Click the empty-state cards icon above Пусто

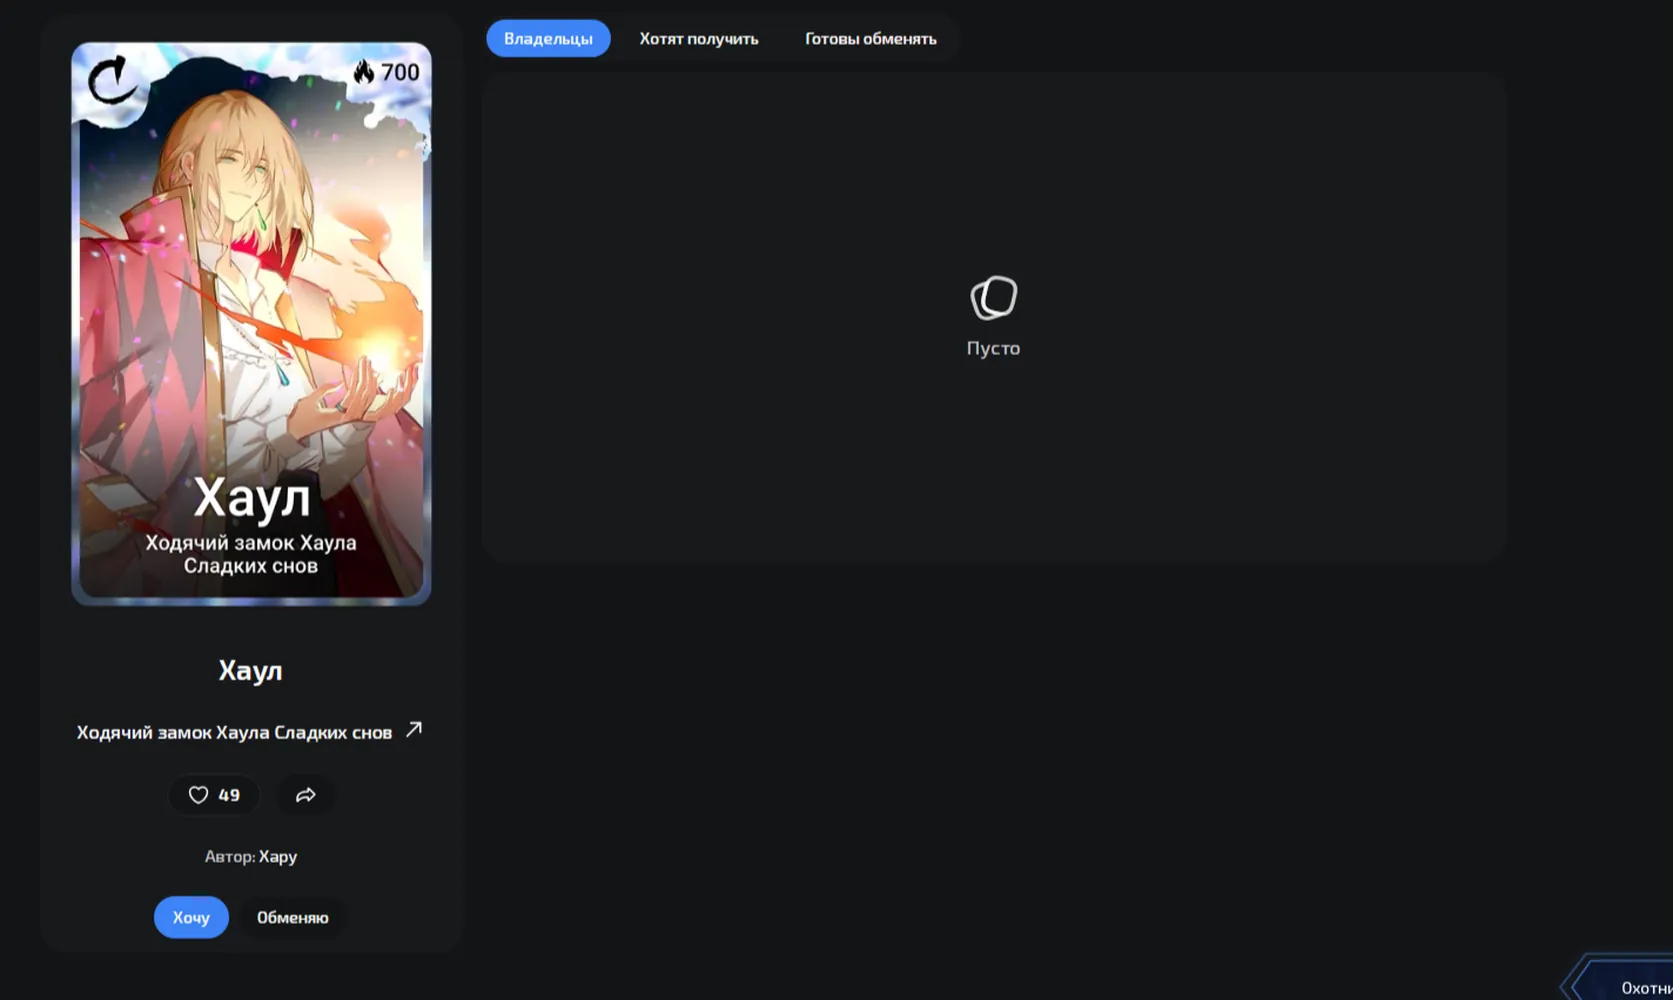point(993,298)
